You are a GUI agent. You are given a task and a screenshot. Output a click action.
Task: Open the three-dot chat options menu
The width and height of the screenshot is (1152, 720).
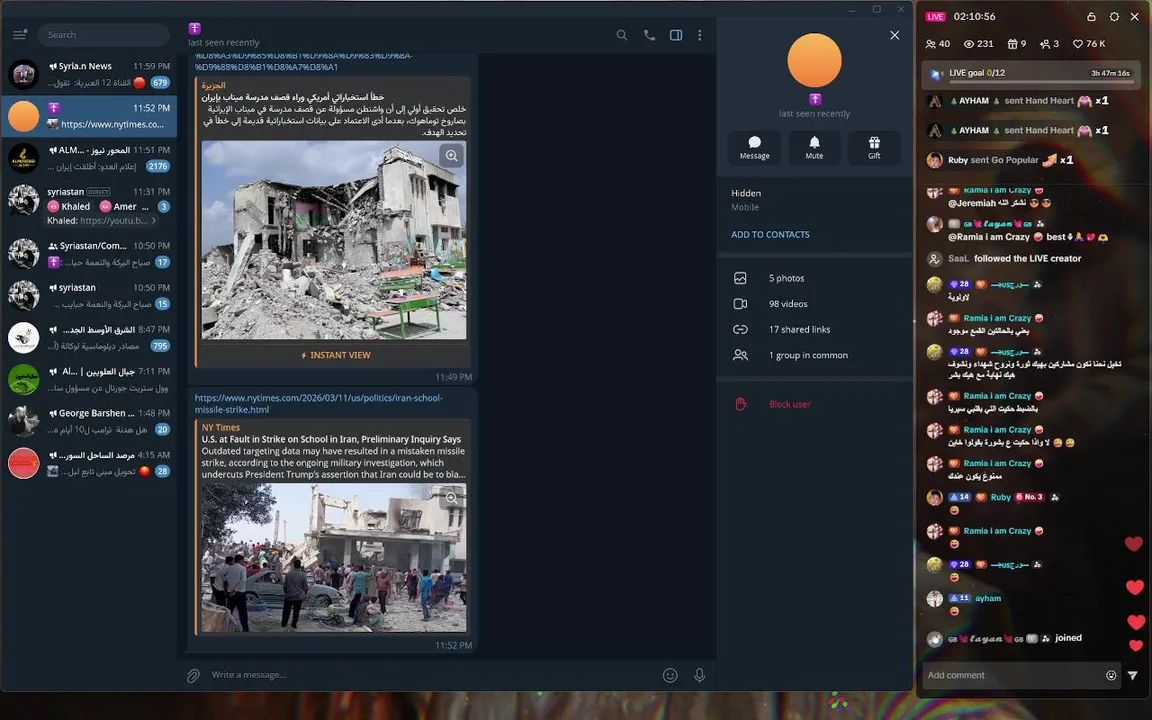699,35
